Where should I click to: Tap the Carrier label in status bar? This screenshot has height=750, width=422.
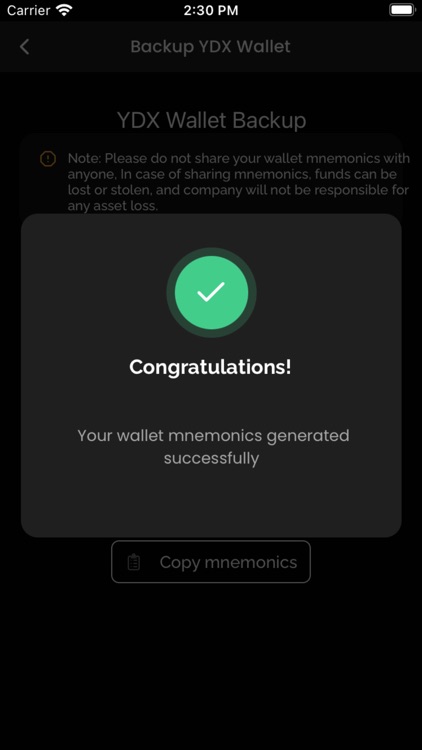[x=28, y=10]
